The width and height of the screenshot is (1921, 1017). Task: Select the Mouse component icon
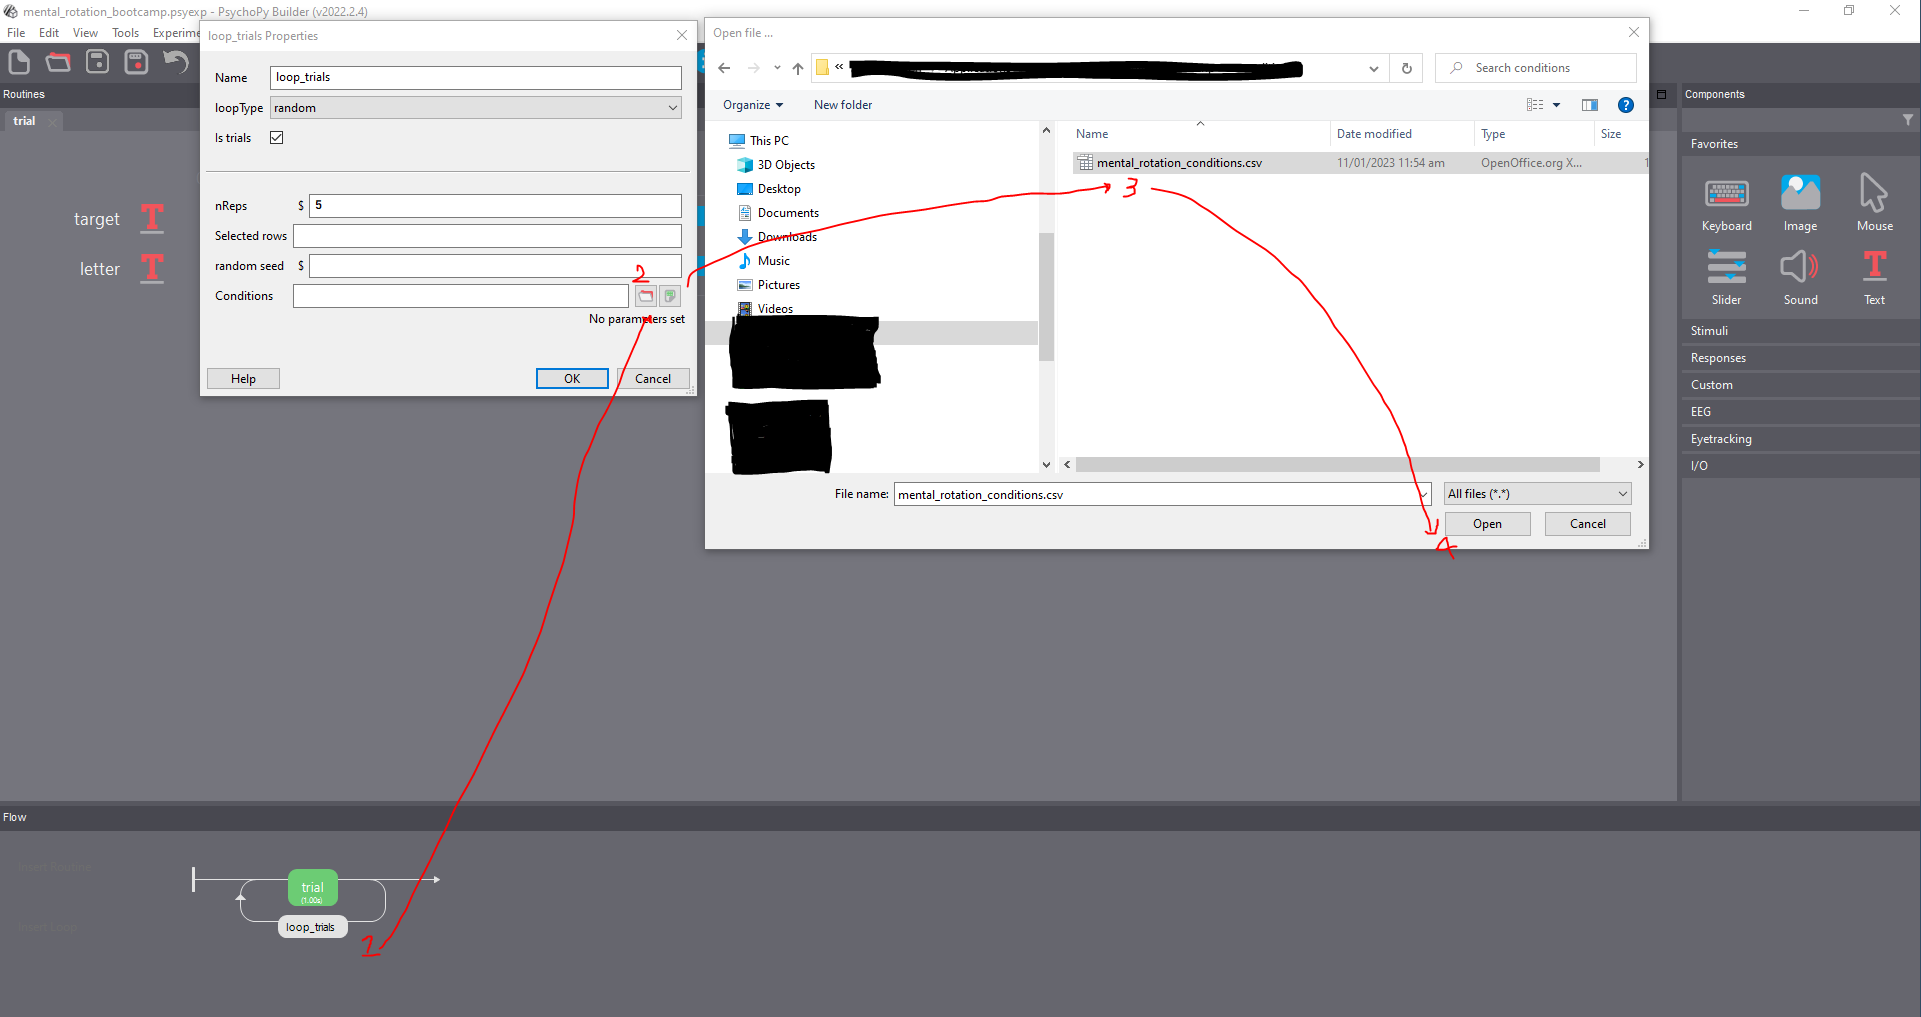[1873, 194]
